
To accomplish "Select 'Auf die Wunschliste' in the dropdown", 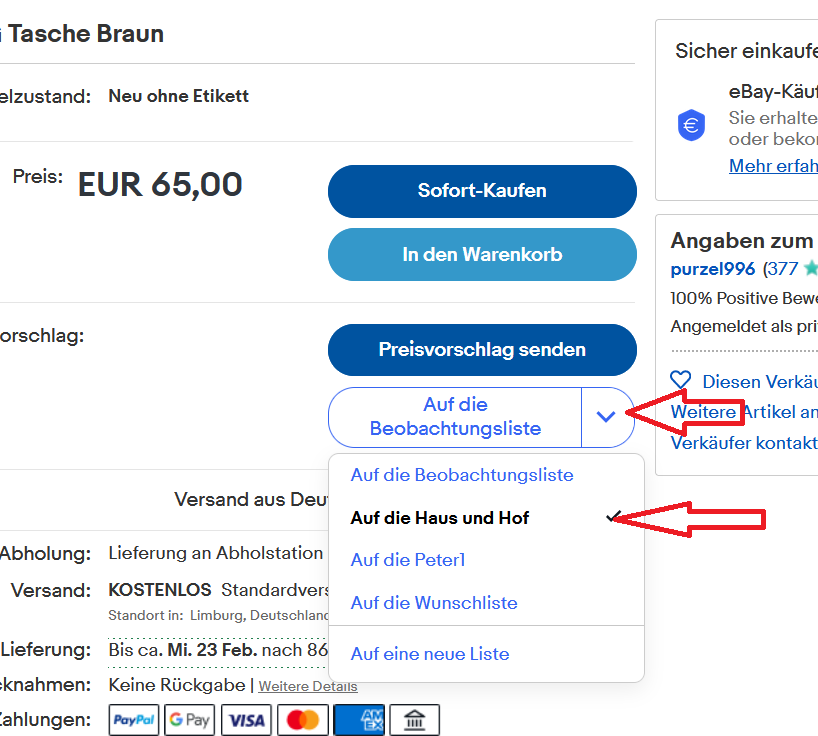I will tap(434, 603).
